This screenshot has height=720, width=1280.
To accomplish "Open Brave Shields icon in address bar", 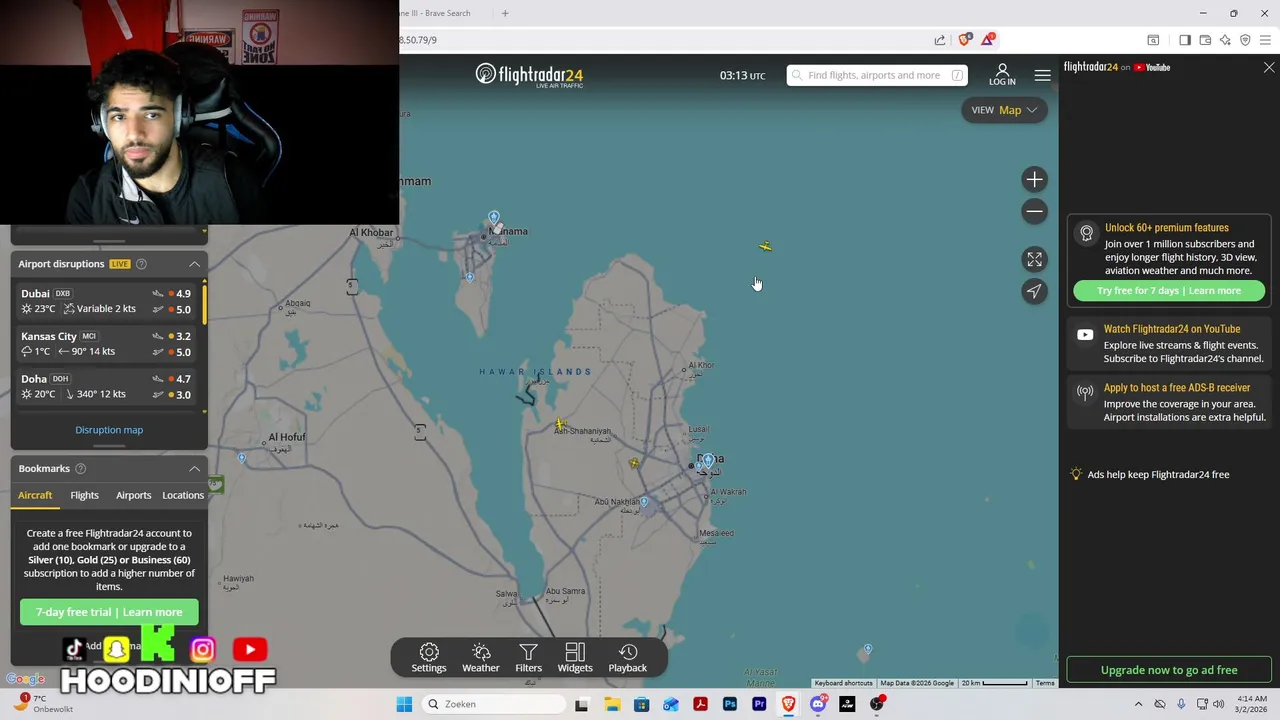I will (964, 40).
